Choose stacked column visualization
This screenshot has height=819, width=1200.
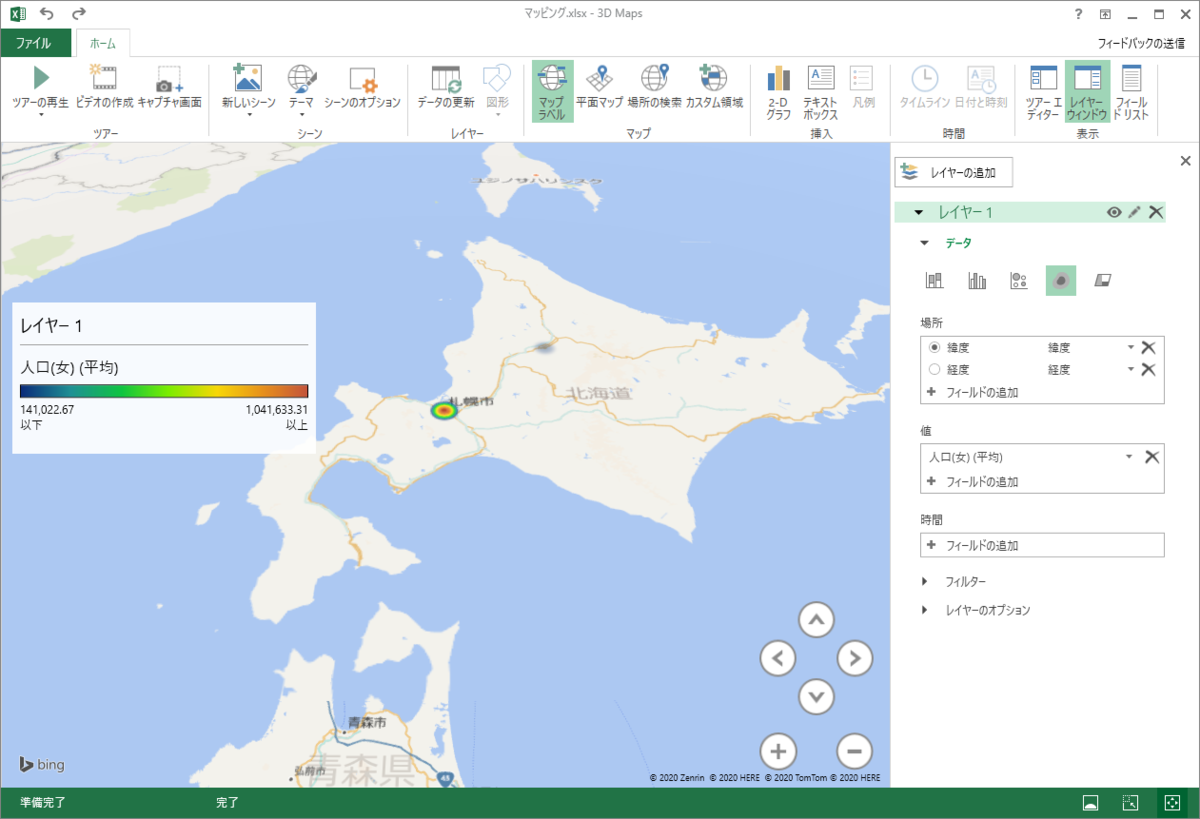click(x=934, y=281)
